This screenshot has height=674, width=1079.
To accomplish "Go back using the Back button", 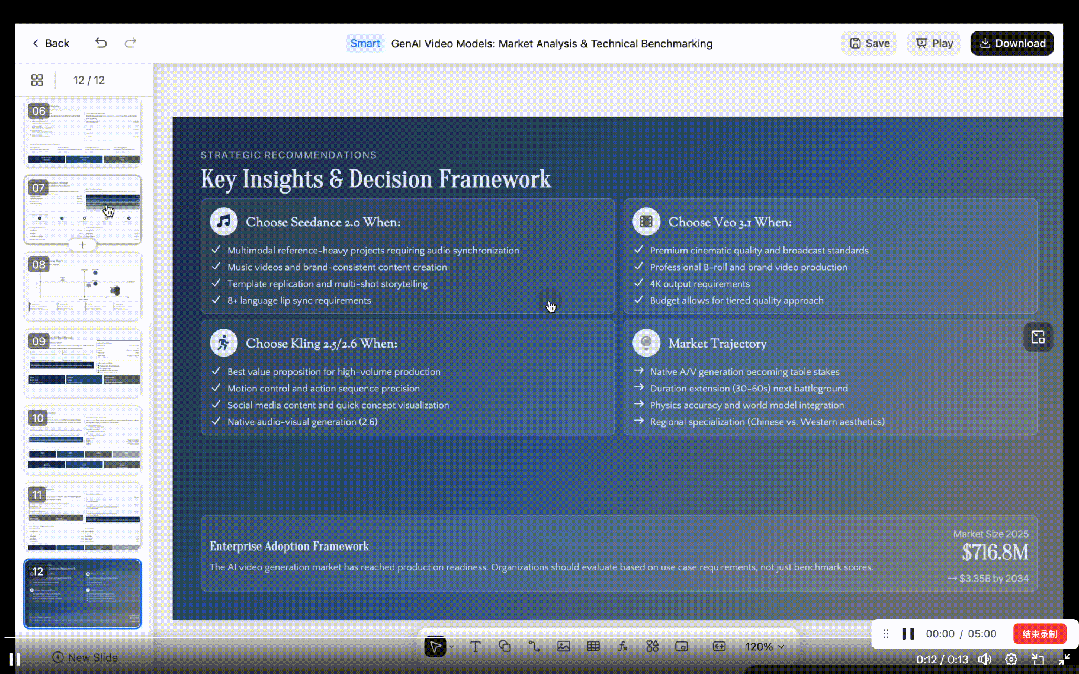I will (x=51, y=43).
